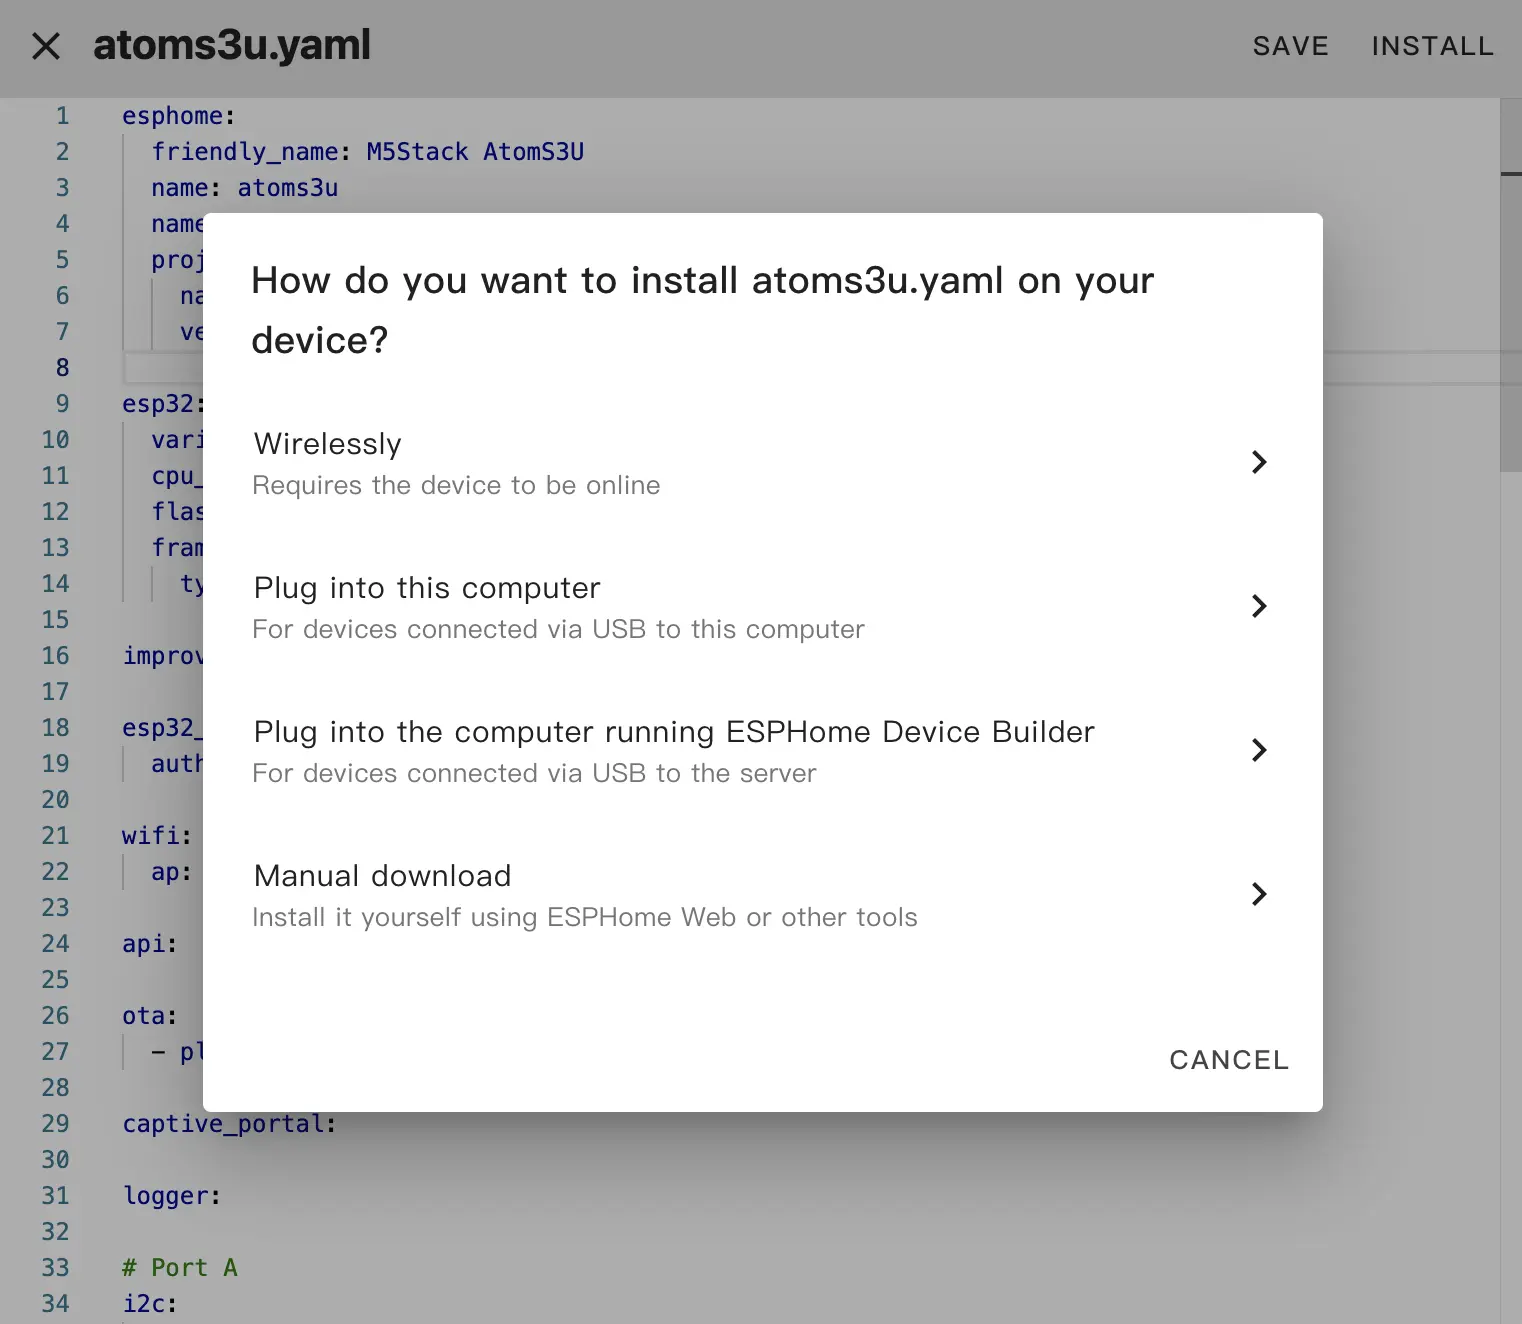Place cursor on the friendly_name line
The width and height of the screenshot is (1522, 1324).
pos(367,152)
